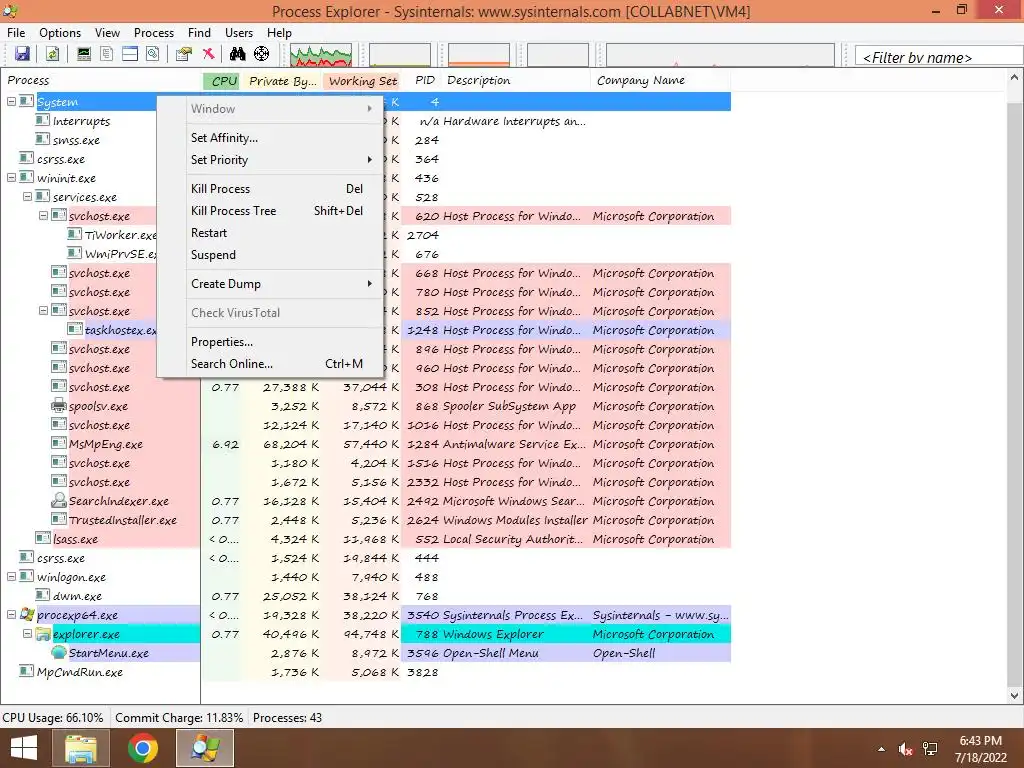
Task: Collapse the services.exe tree node
Action: pos(27,197)
